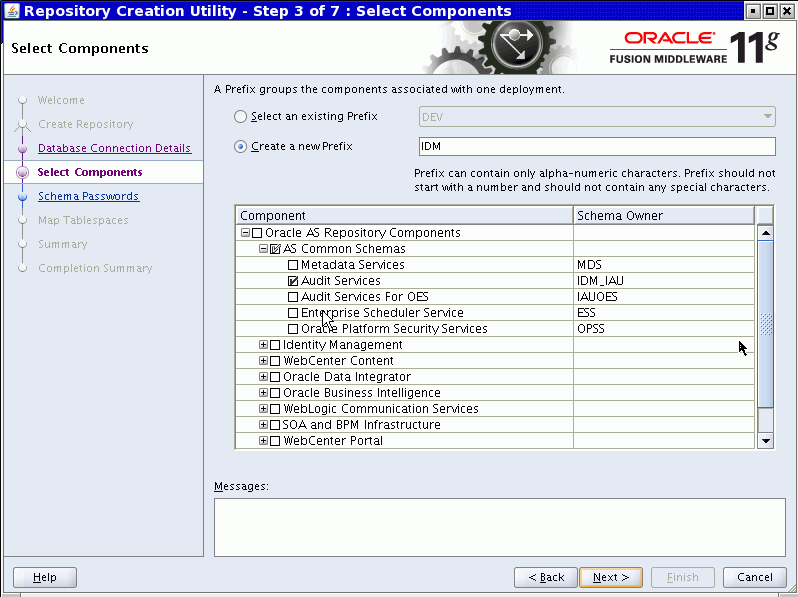Check the Identity Management checkbox
This screenshot has width=798, height=597.
coord(275,345)
